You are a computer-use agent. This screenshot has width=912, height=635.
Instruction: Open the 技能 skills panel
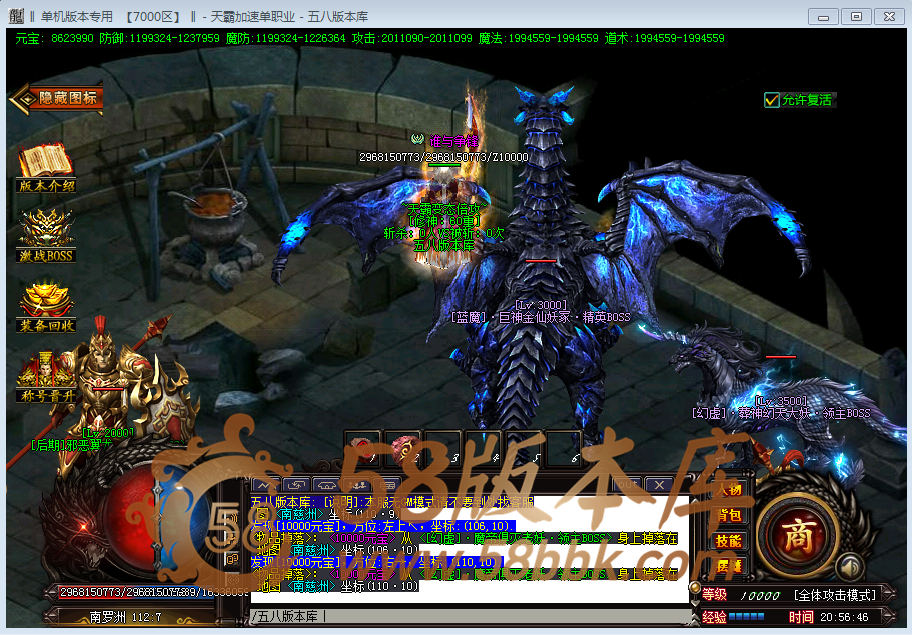[x=729, y=541]
